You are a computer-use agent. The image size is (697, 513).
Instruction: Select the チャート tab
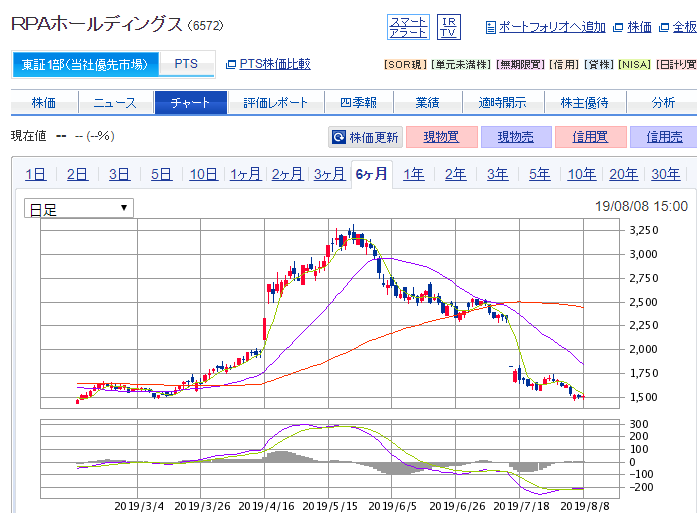click(x=191, y=103)
